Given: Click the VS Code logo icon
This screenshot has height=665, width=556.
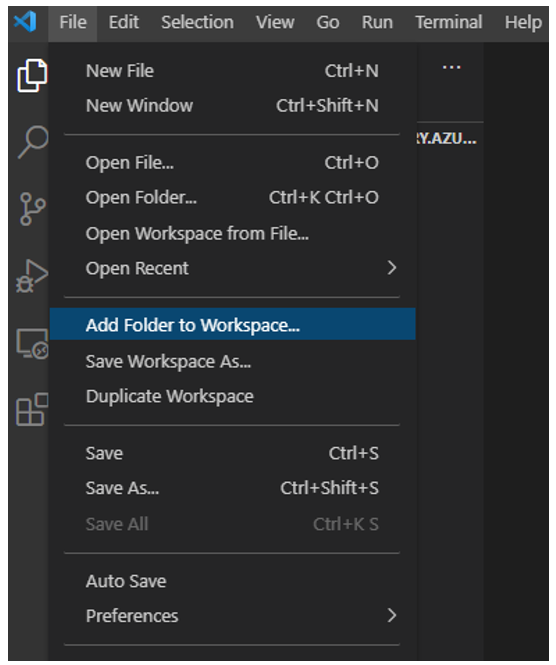Looking at the screenshot, I should [x=25, y=21].
